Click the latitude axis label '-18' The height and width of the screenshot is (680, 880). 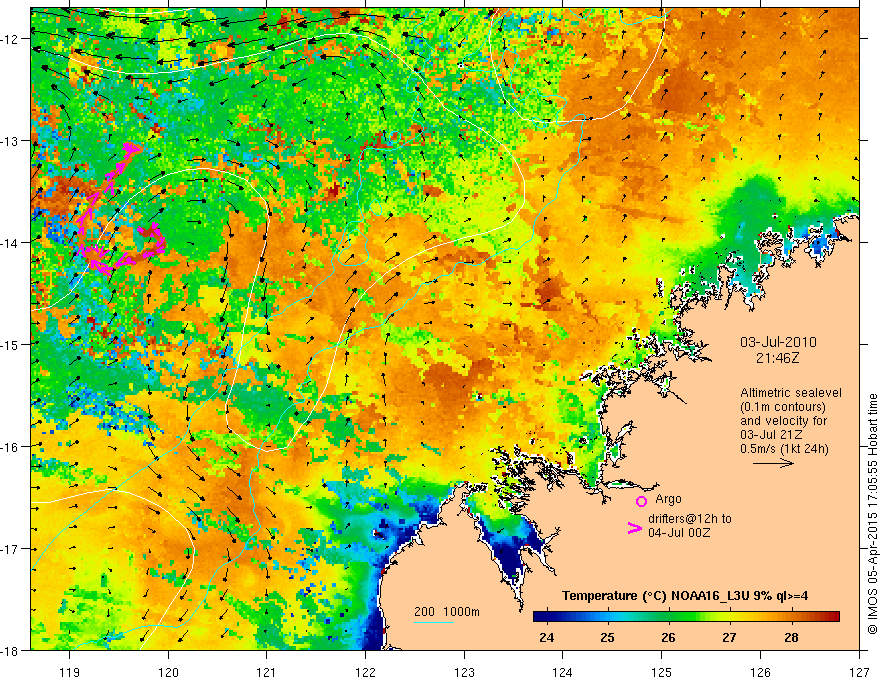pos(11,650)
